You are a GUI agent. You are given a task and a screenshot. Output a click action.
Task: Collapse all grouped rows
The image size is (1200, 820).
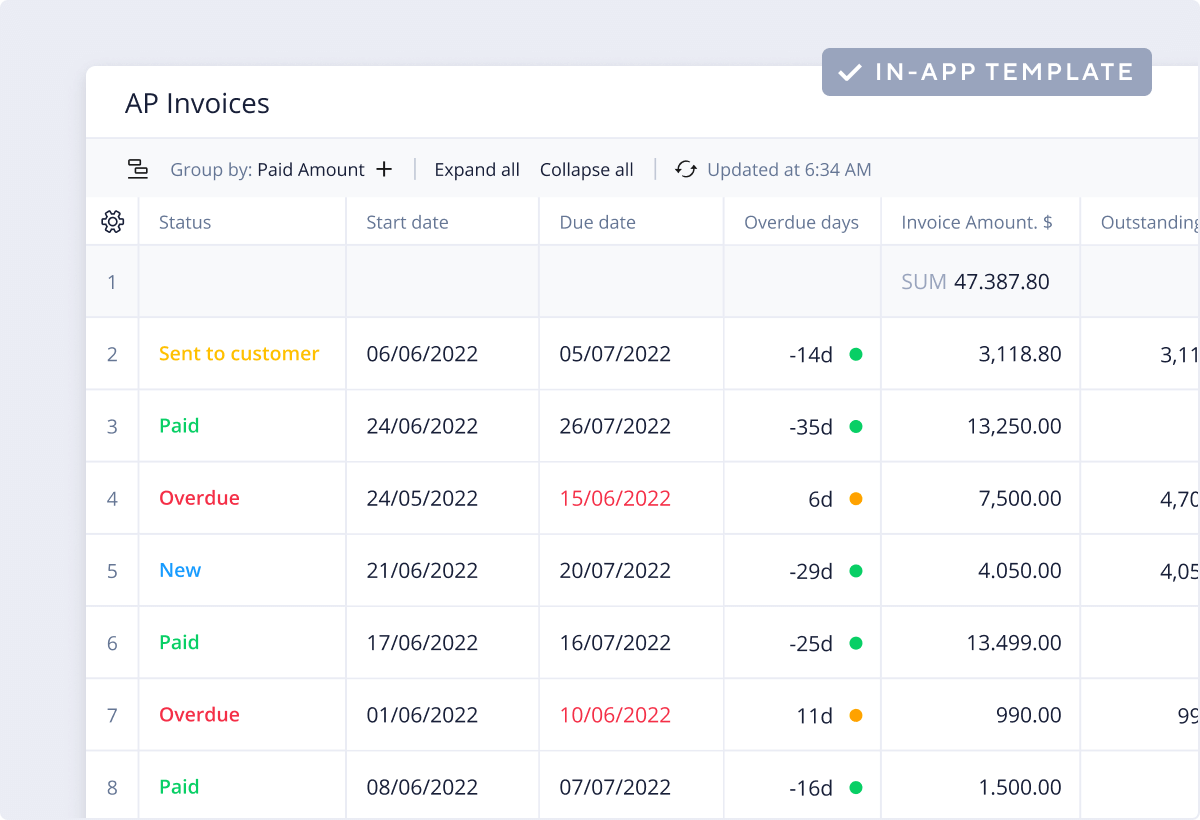pyautogui.click(x=587, y=170)
